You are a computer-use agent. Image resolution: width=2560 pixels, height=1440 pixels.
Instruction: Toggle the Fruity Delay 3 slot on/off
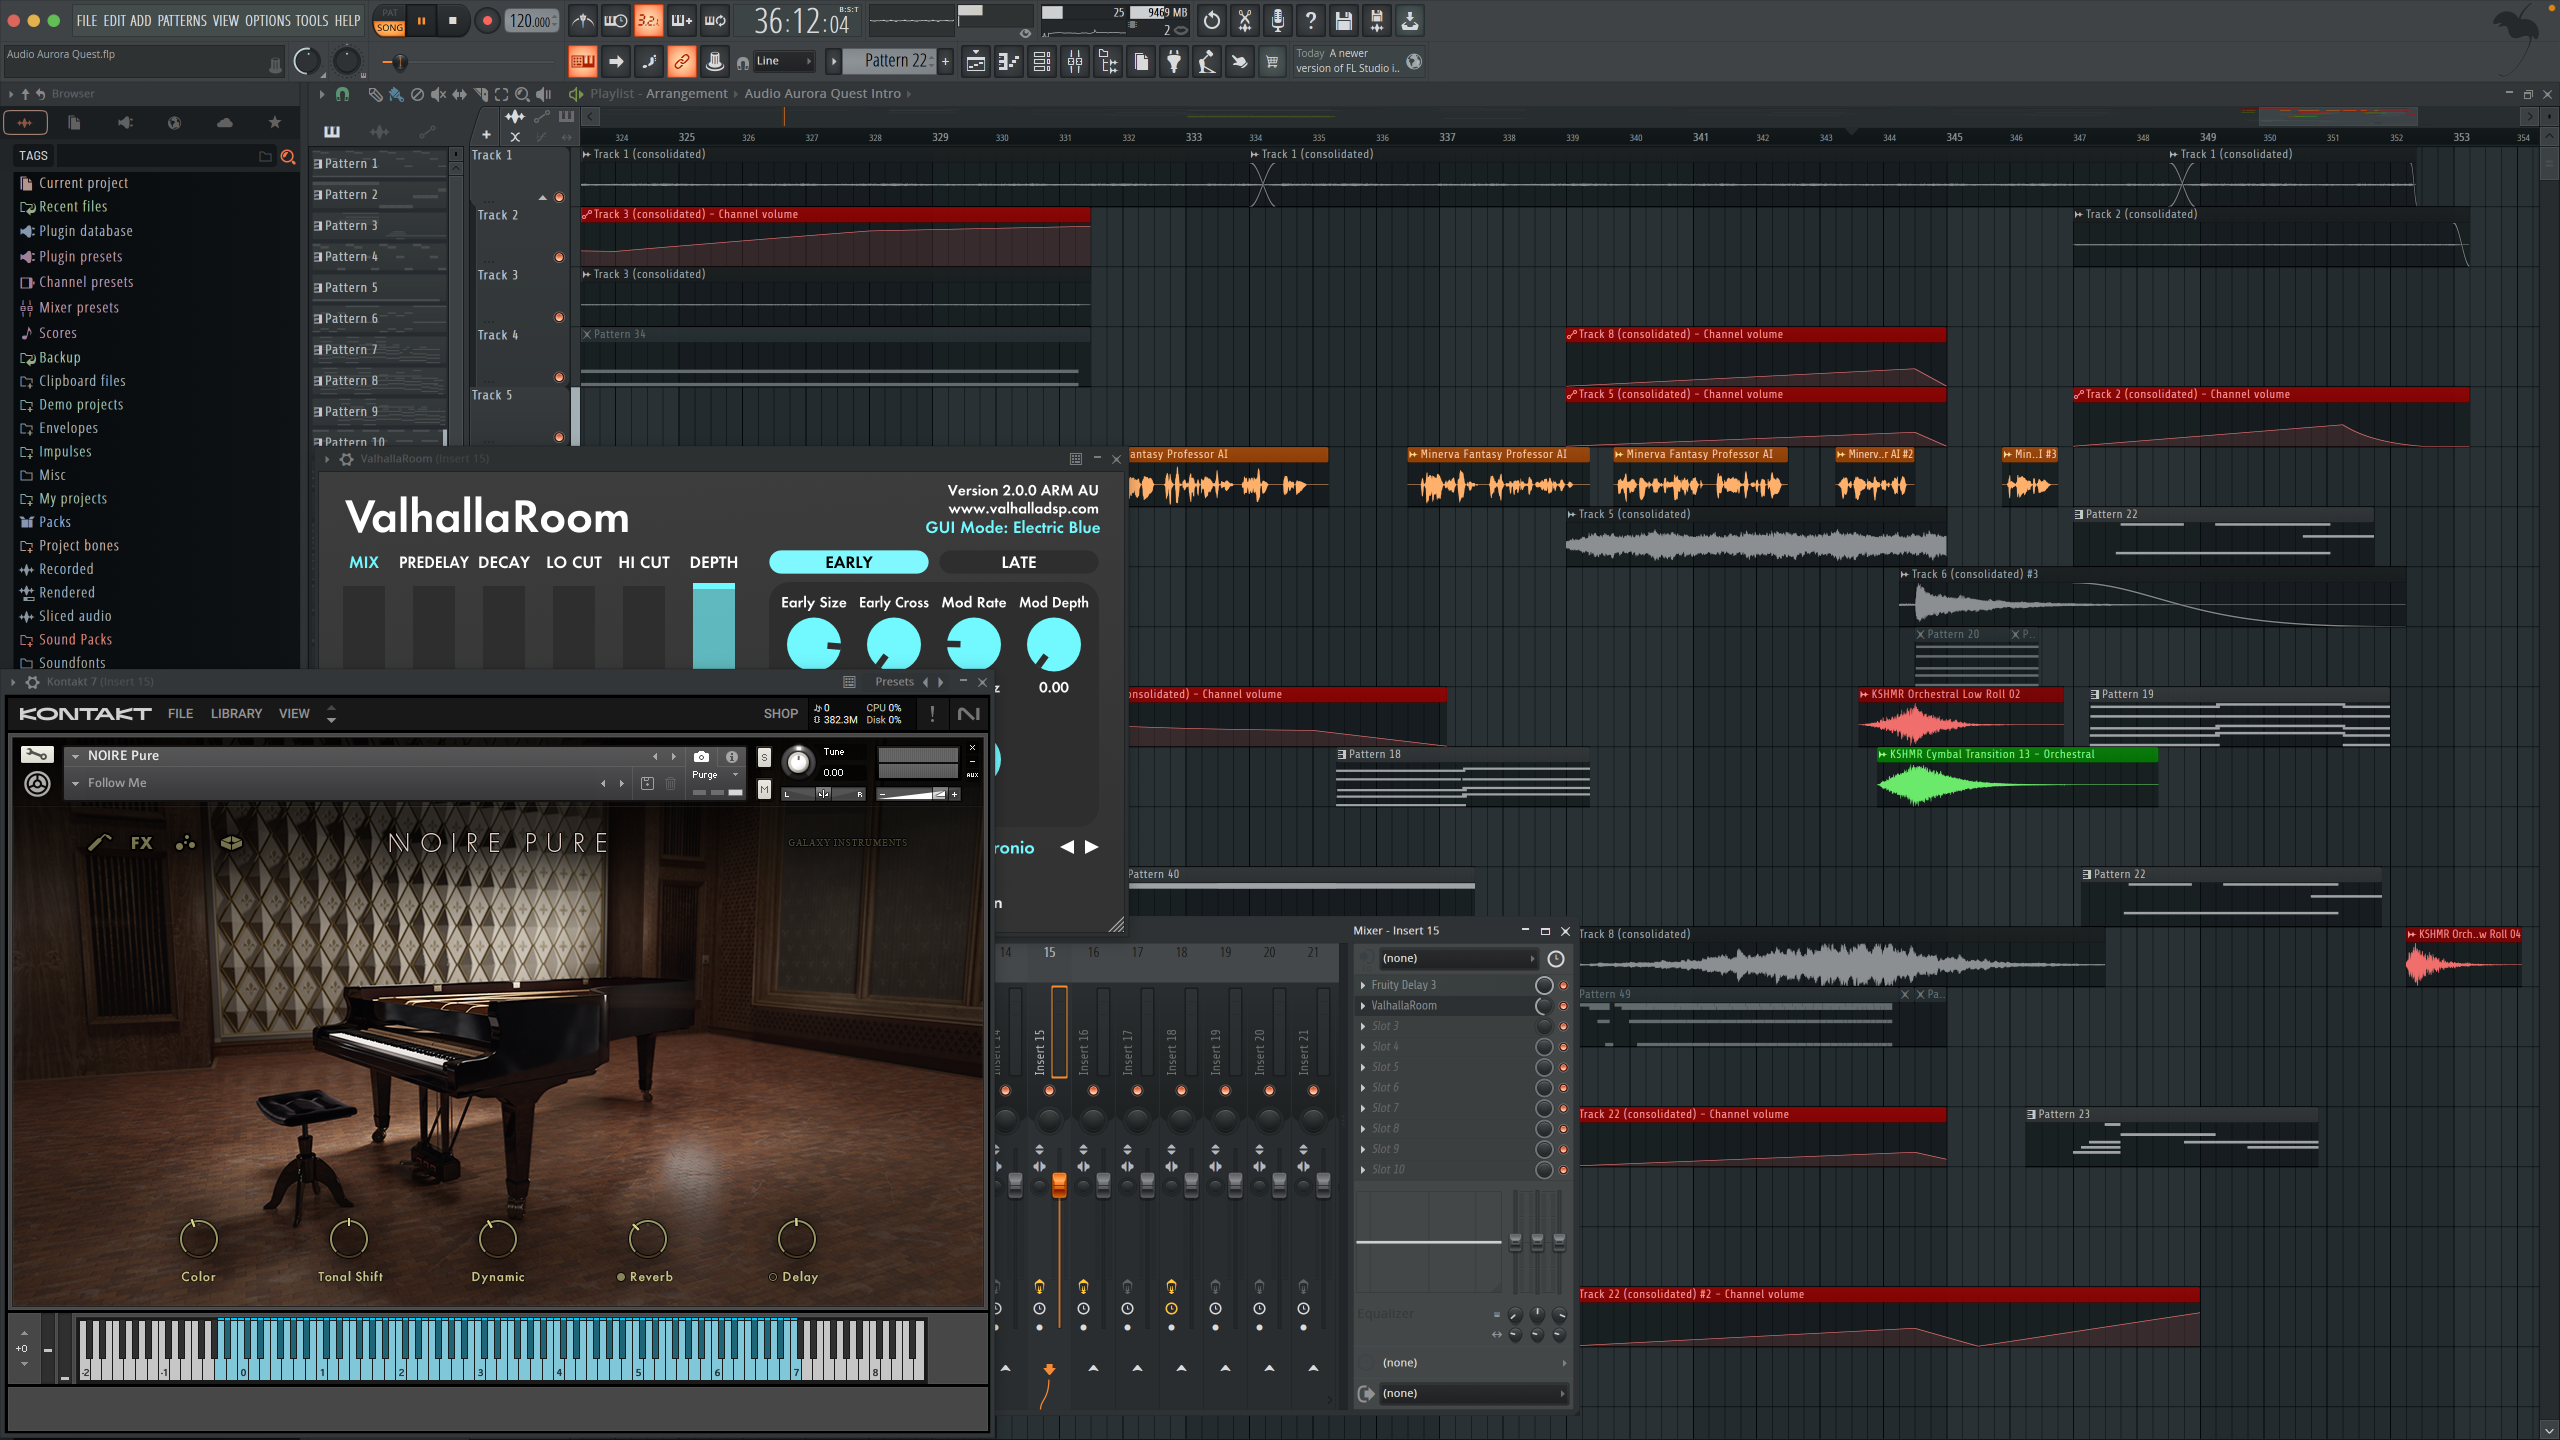(1544, 985)
